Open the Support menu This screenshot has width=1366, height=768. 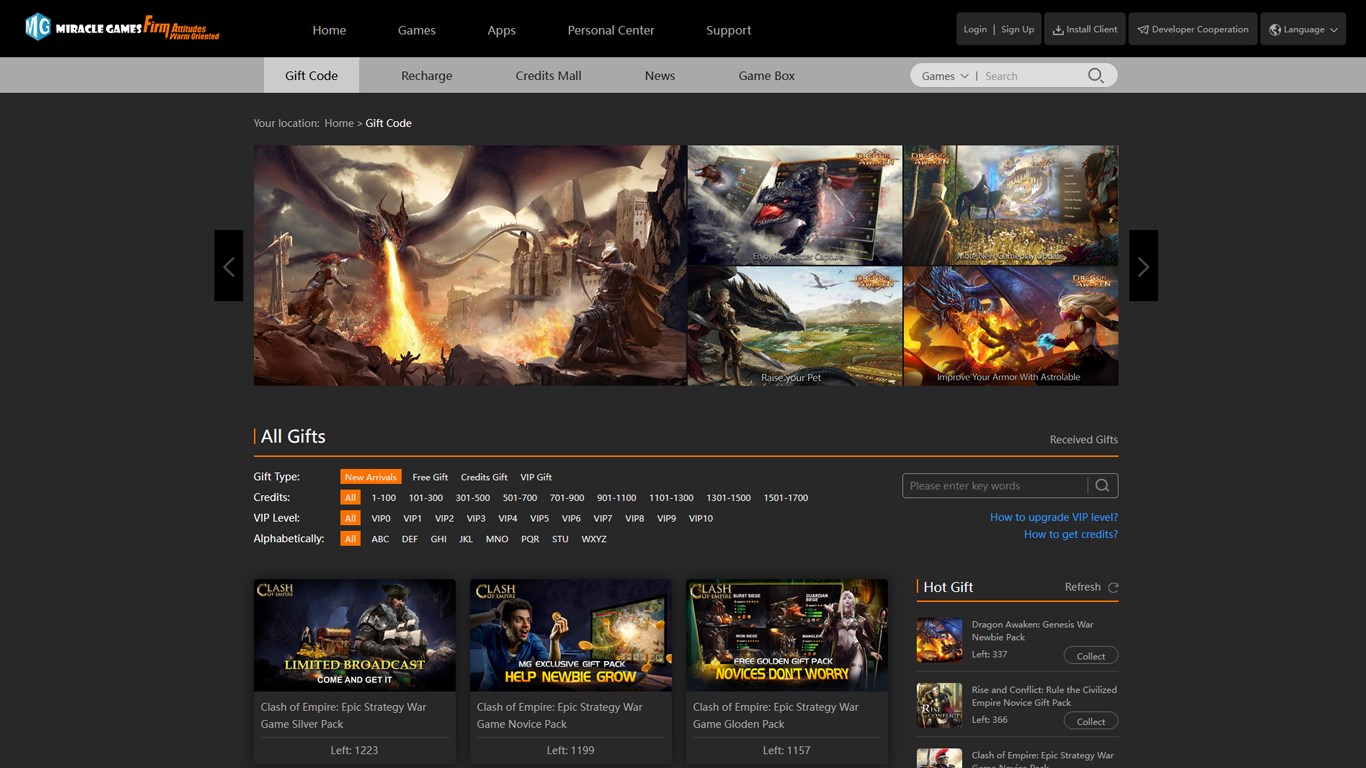coord(729,30)
